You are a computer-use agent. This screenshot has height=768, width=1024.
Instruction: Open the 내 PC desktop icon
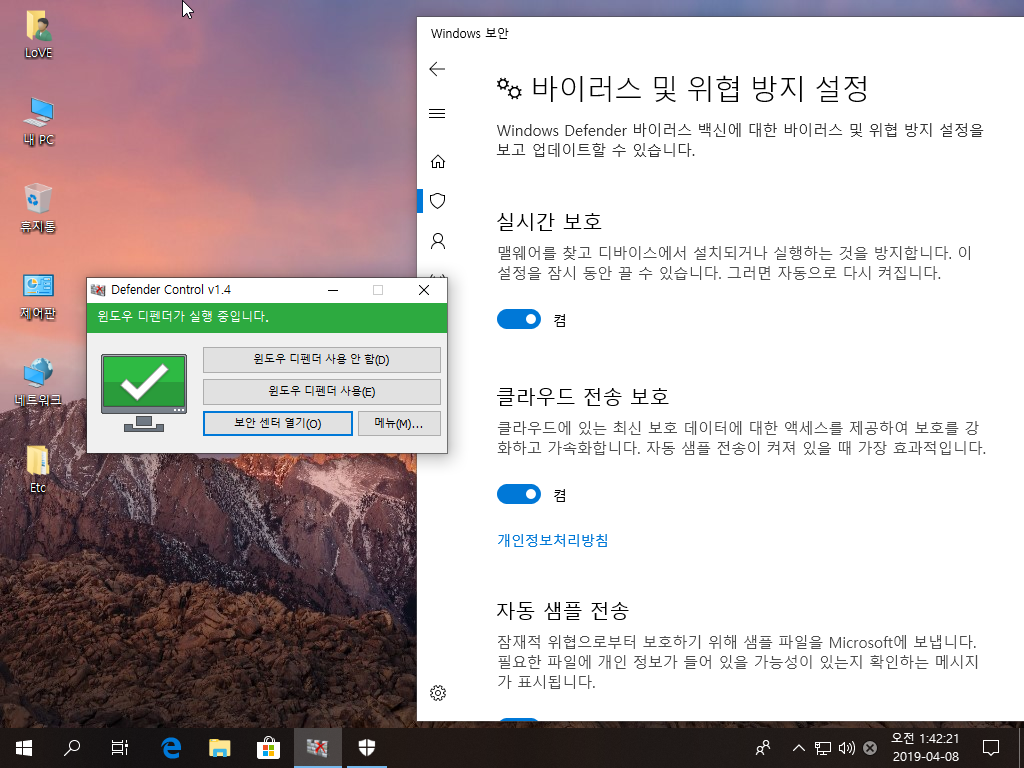[x=39, y=121]
